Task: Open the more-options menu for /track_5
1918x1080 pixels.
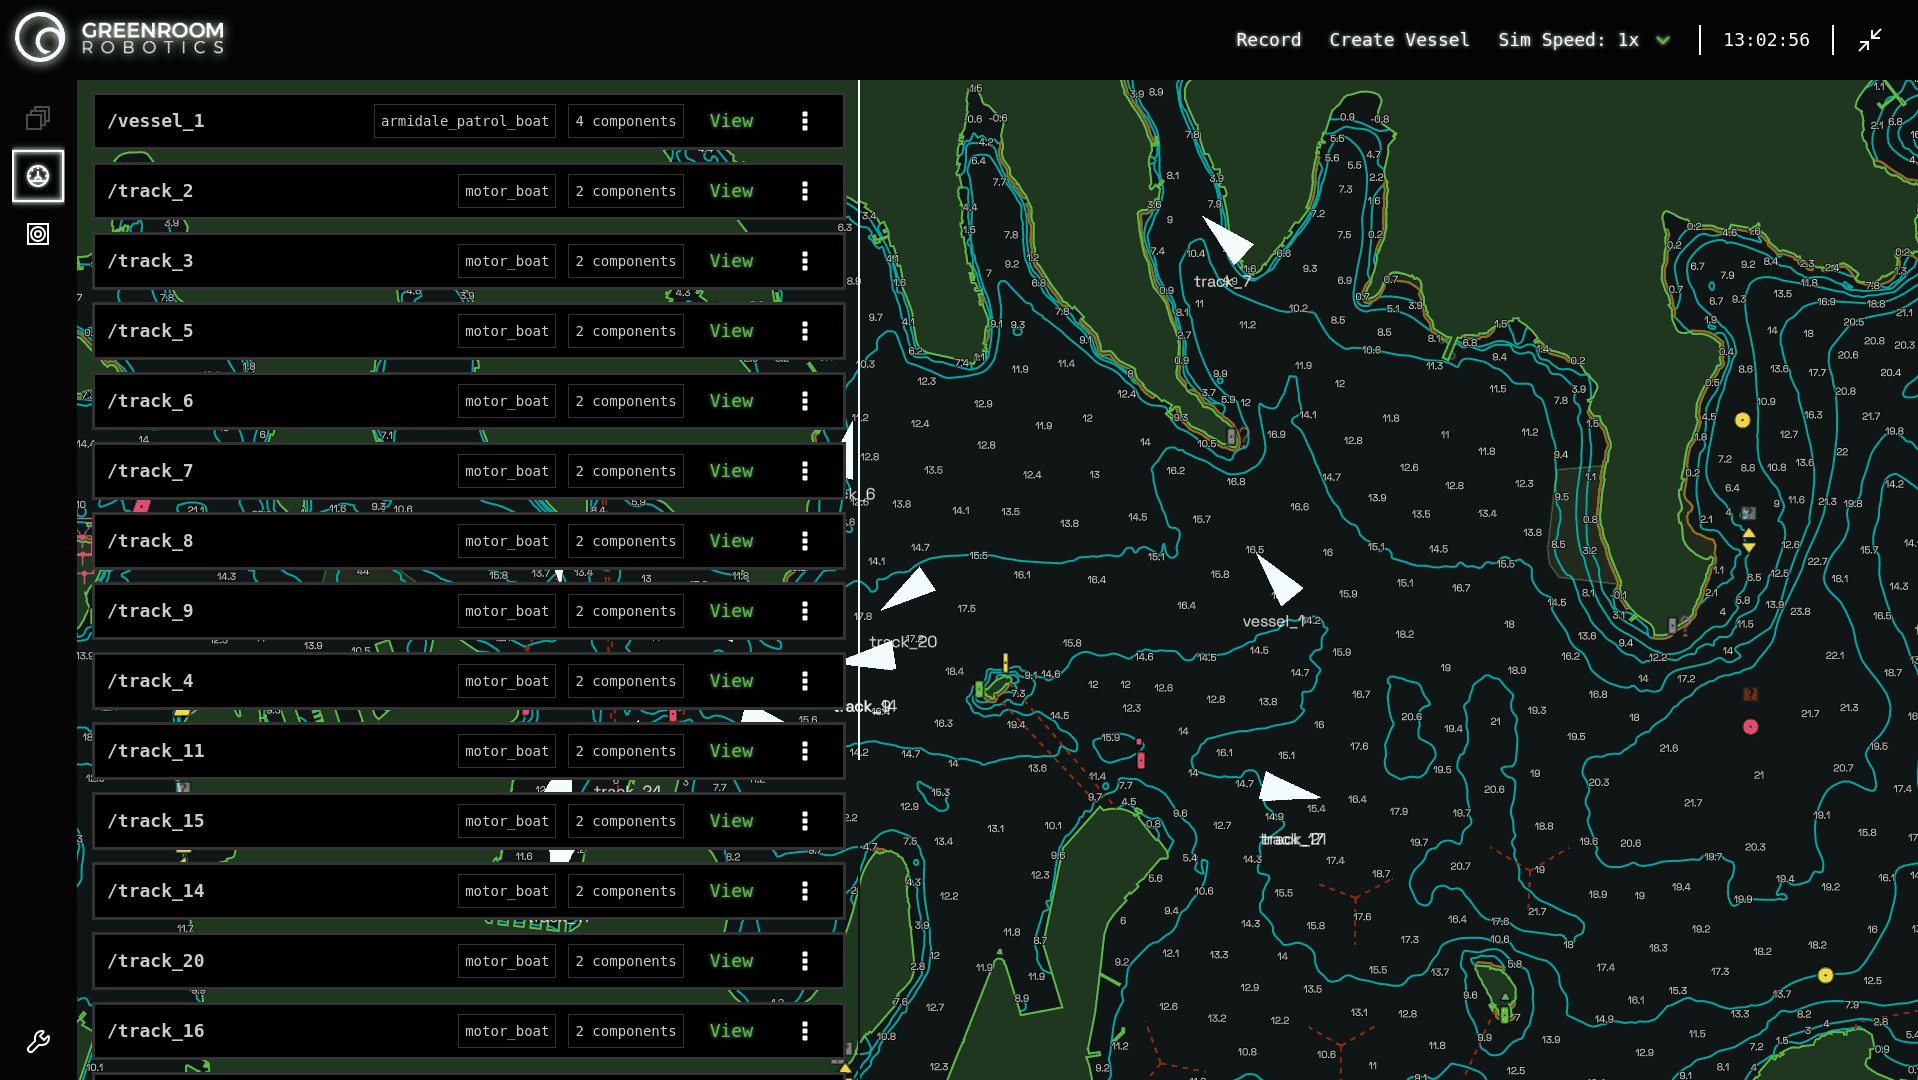Action: 805,331
